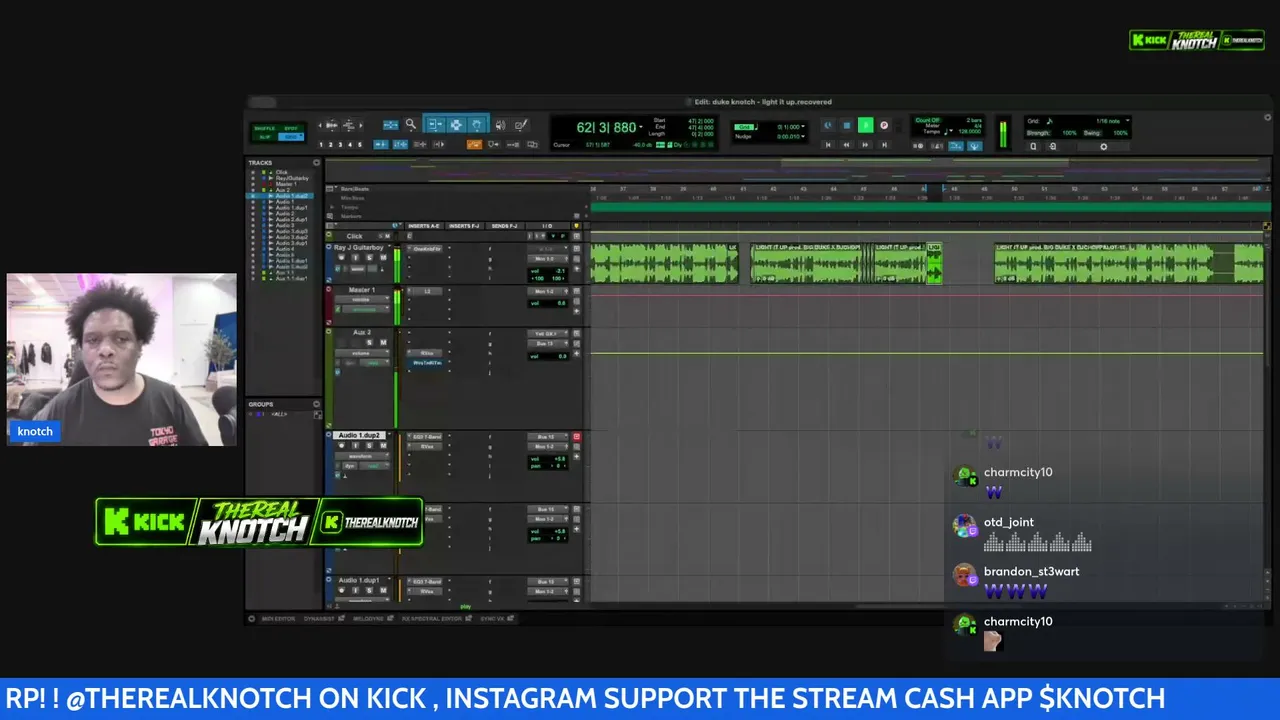Solo the Ray J Guitarboy track
1280x720 pixels.
[x=370, y=258]
